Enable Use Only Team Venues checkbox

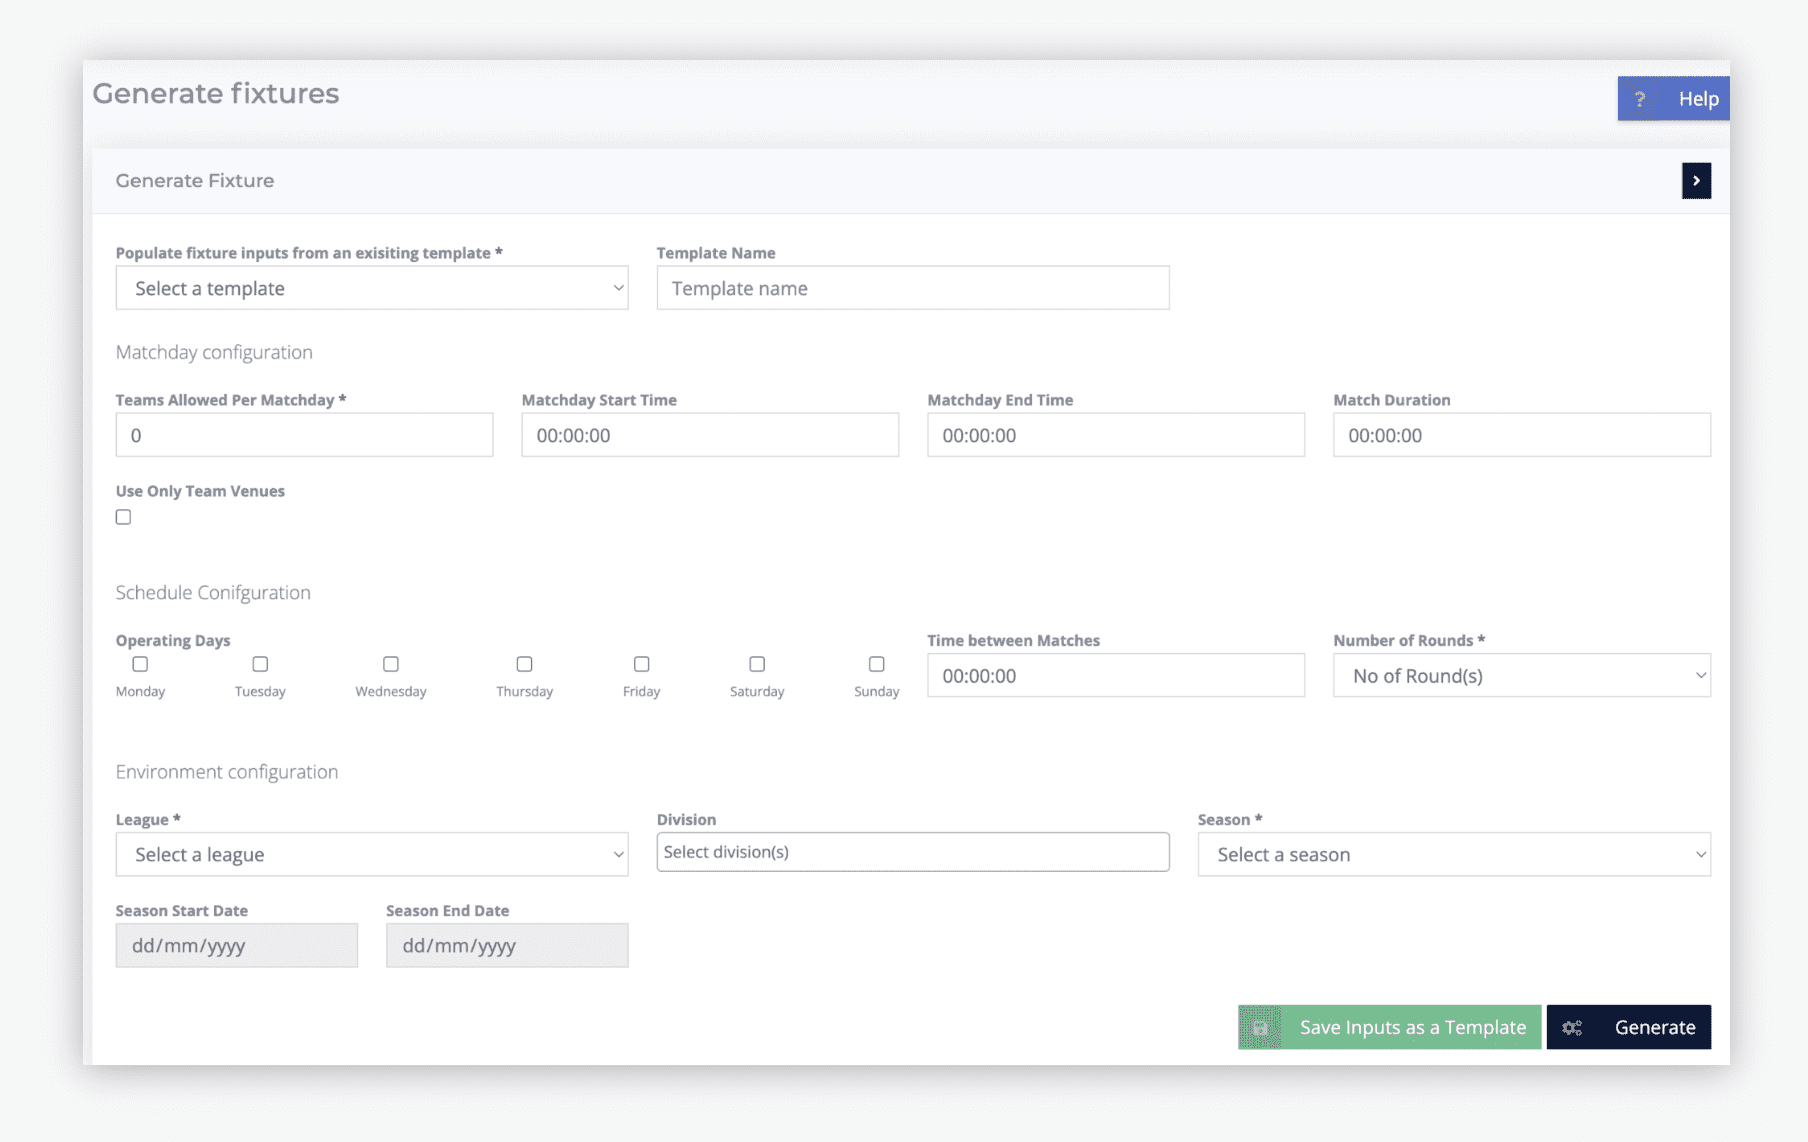pyautogui.click(x=123, y=517)
